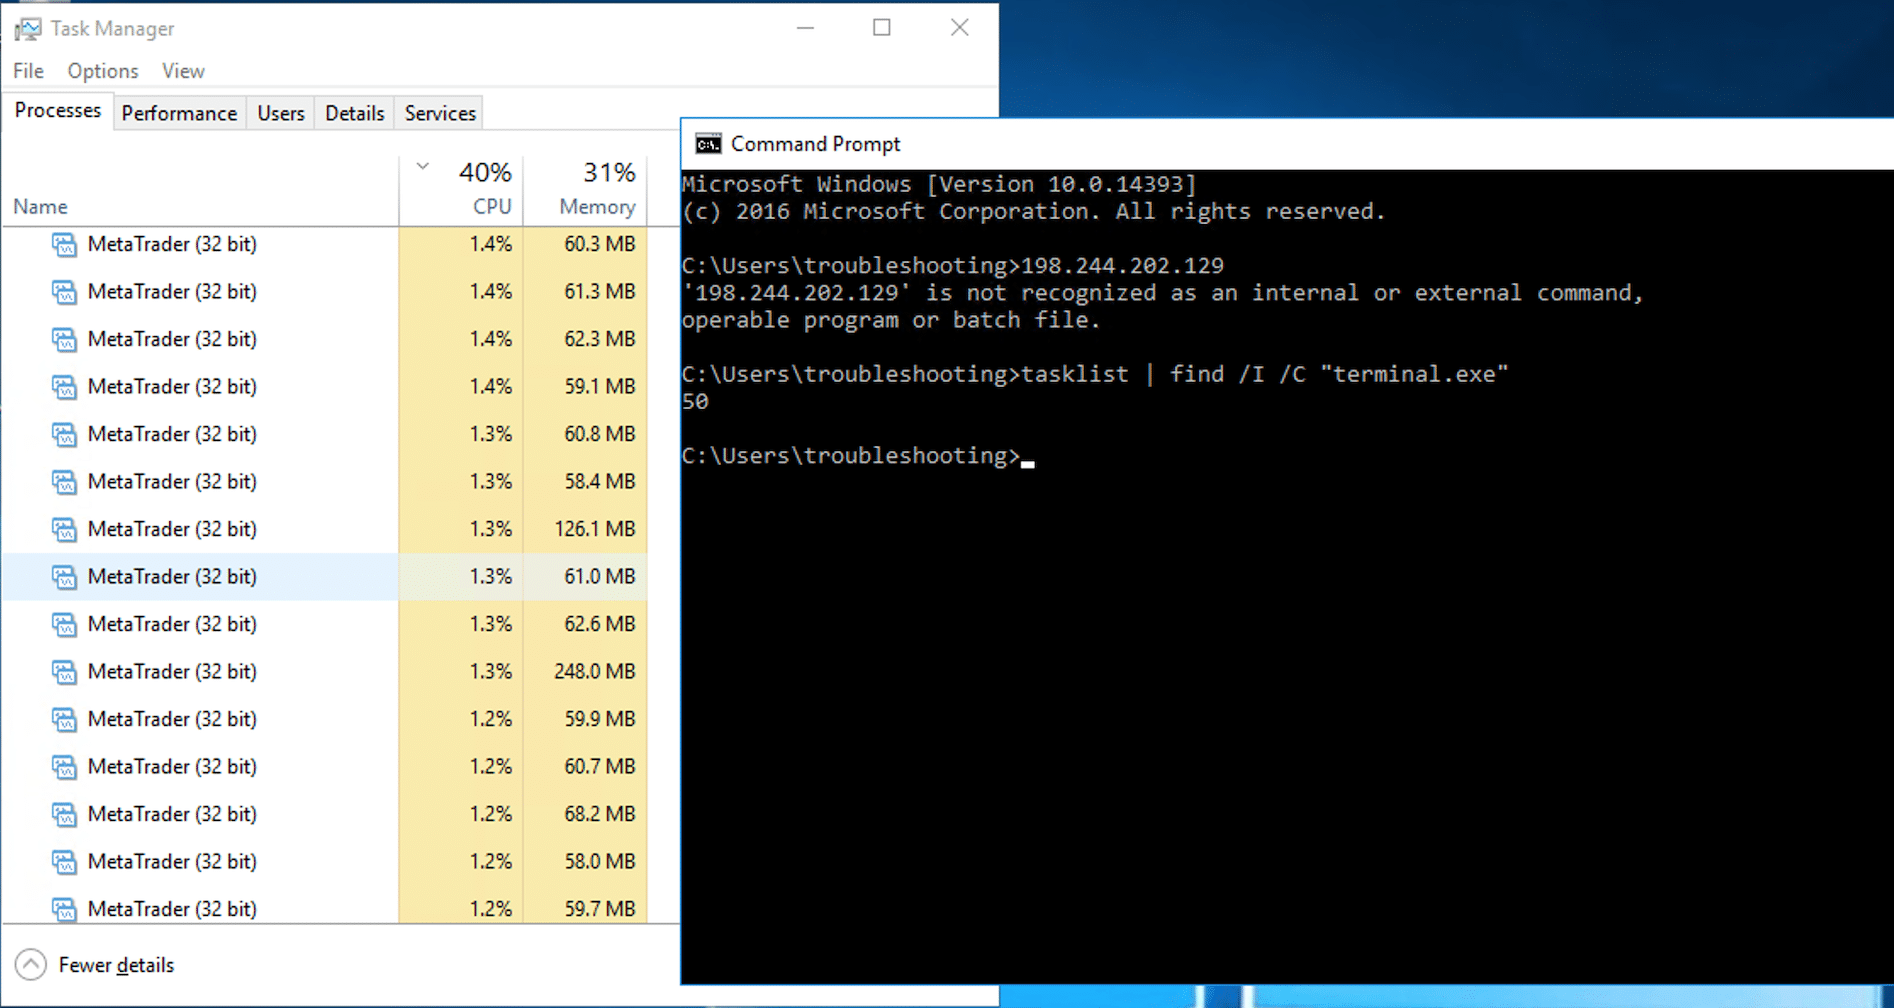Click the MetaTrader icon in the 60.3 MB row
The height and width of the screenshot is (1008, 1894).
(64, 245)
